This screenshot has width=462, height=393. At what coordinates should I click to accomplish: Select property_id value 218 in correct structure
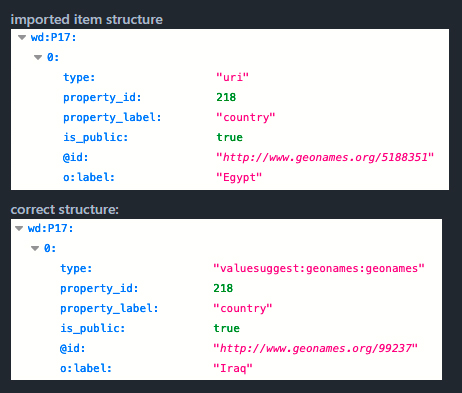tap(223, 288)
